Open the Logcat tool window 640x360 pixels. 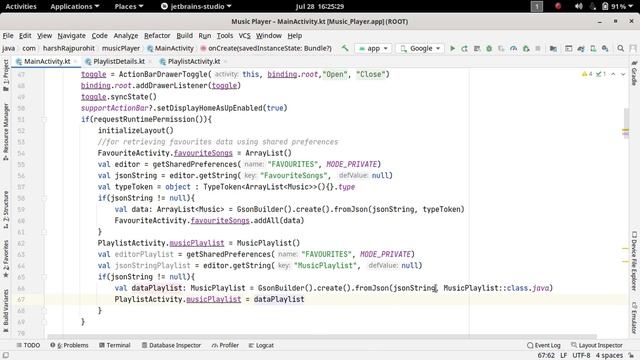[261, 345]
